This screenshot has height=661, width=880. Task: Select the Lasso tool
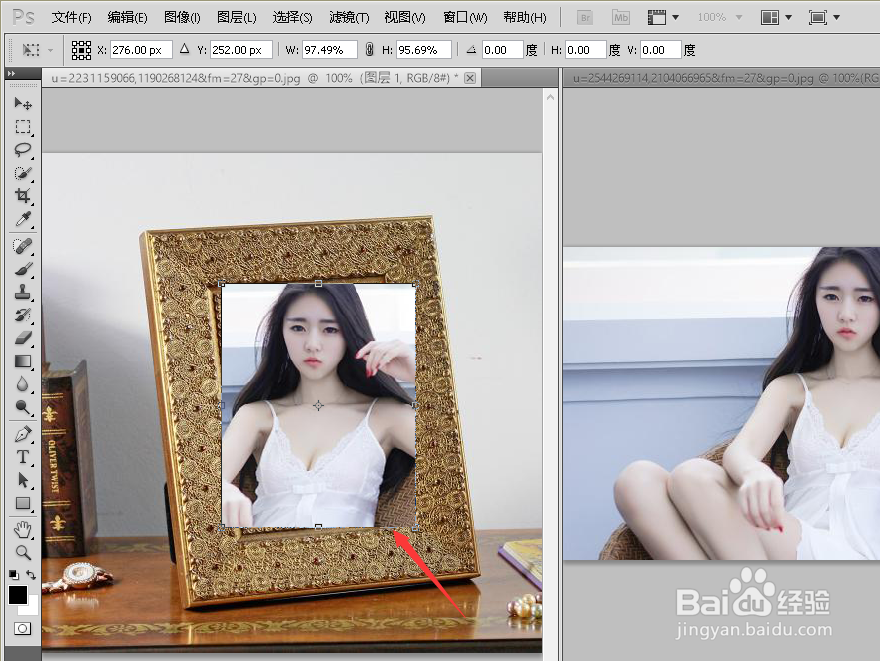click(22, 150)
